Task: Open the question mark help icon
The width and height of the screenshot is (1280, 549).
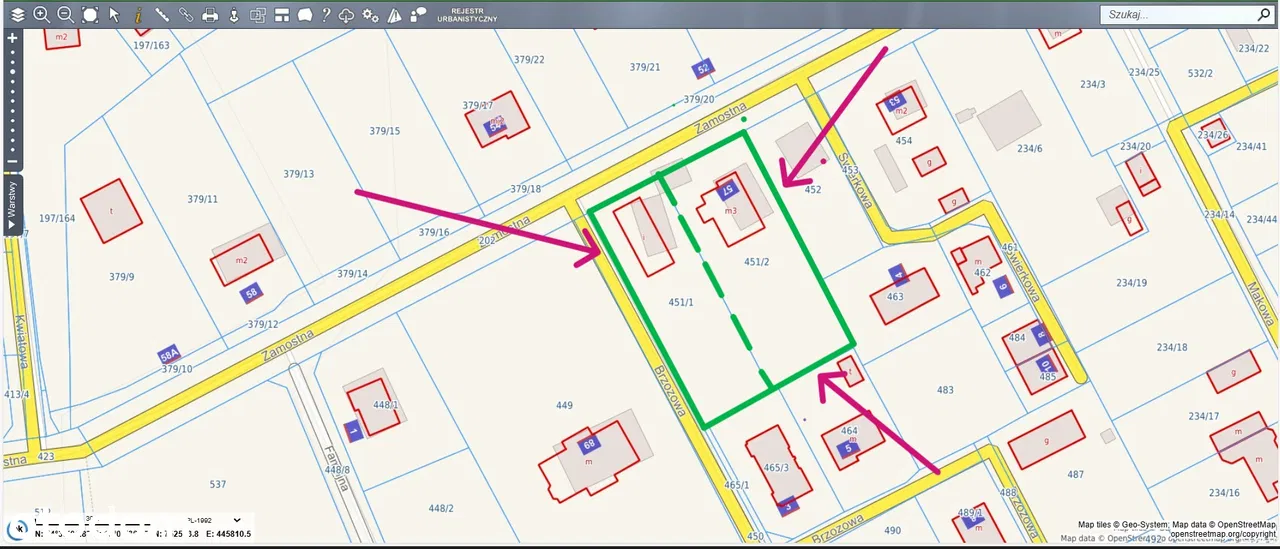Action: (326, 14)
